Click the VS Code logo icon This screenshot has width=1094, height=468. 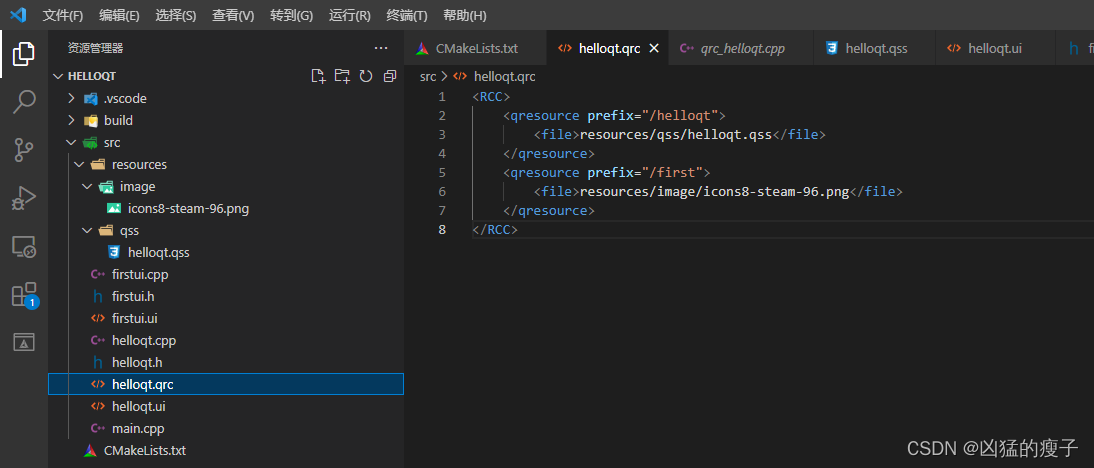(18, 15)
